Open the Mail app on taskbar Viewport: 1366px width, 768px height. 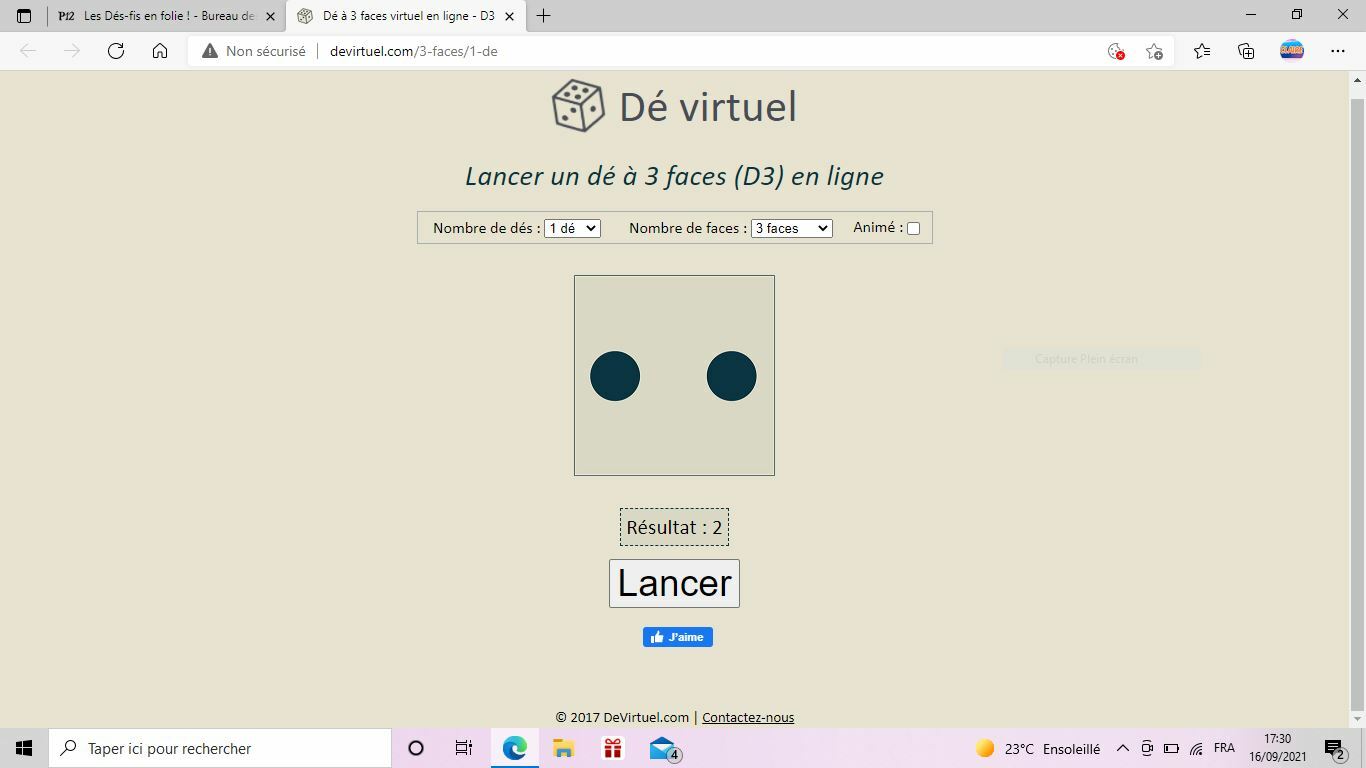point(663,749)
